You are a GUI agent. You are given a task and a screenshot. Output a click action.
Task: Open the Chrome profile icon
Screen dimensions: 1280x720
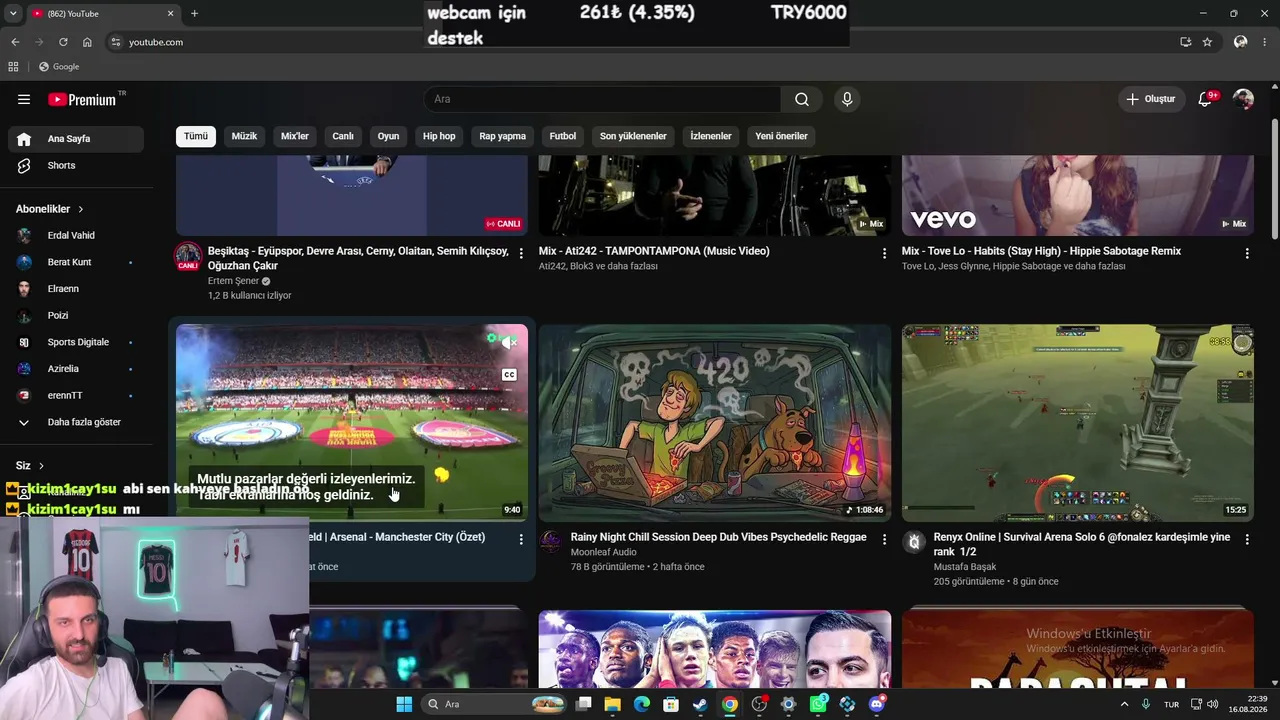[x=1240, y=42]
